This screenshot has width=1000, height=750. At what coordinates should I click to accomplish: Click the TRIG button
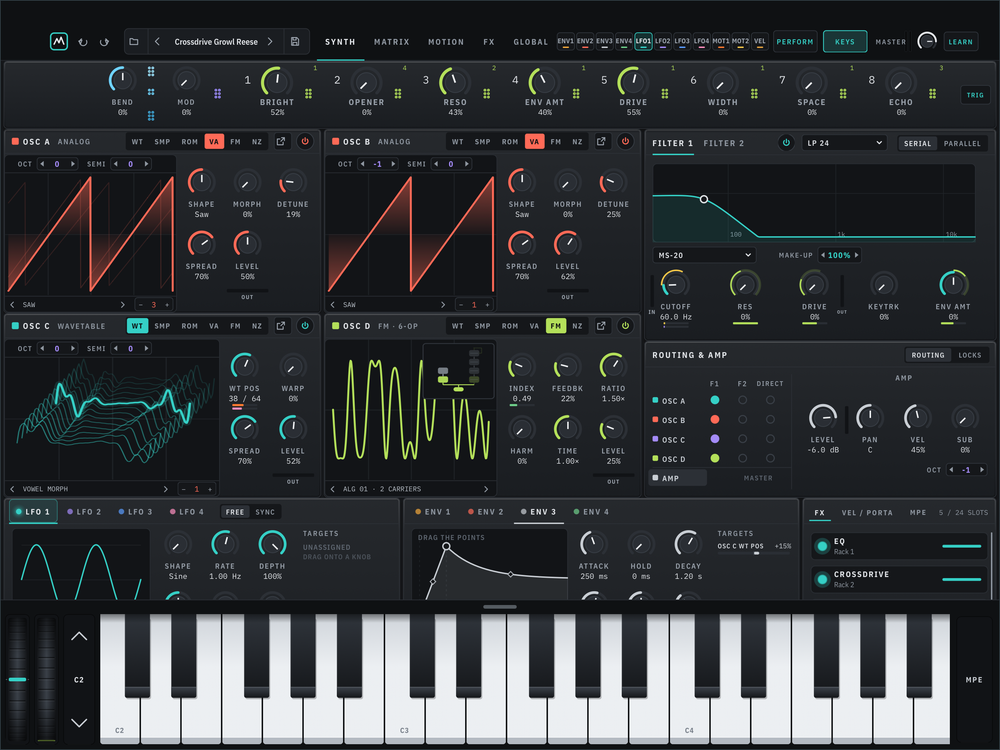click(x=975, y=95)
